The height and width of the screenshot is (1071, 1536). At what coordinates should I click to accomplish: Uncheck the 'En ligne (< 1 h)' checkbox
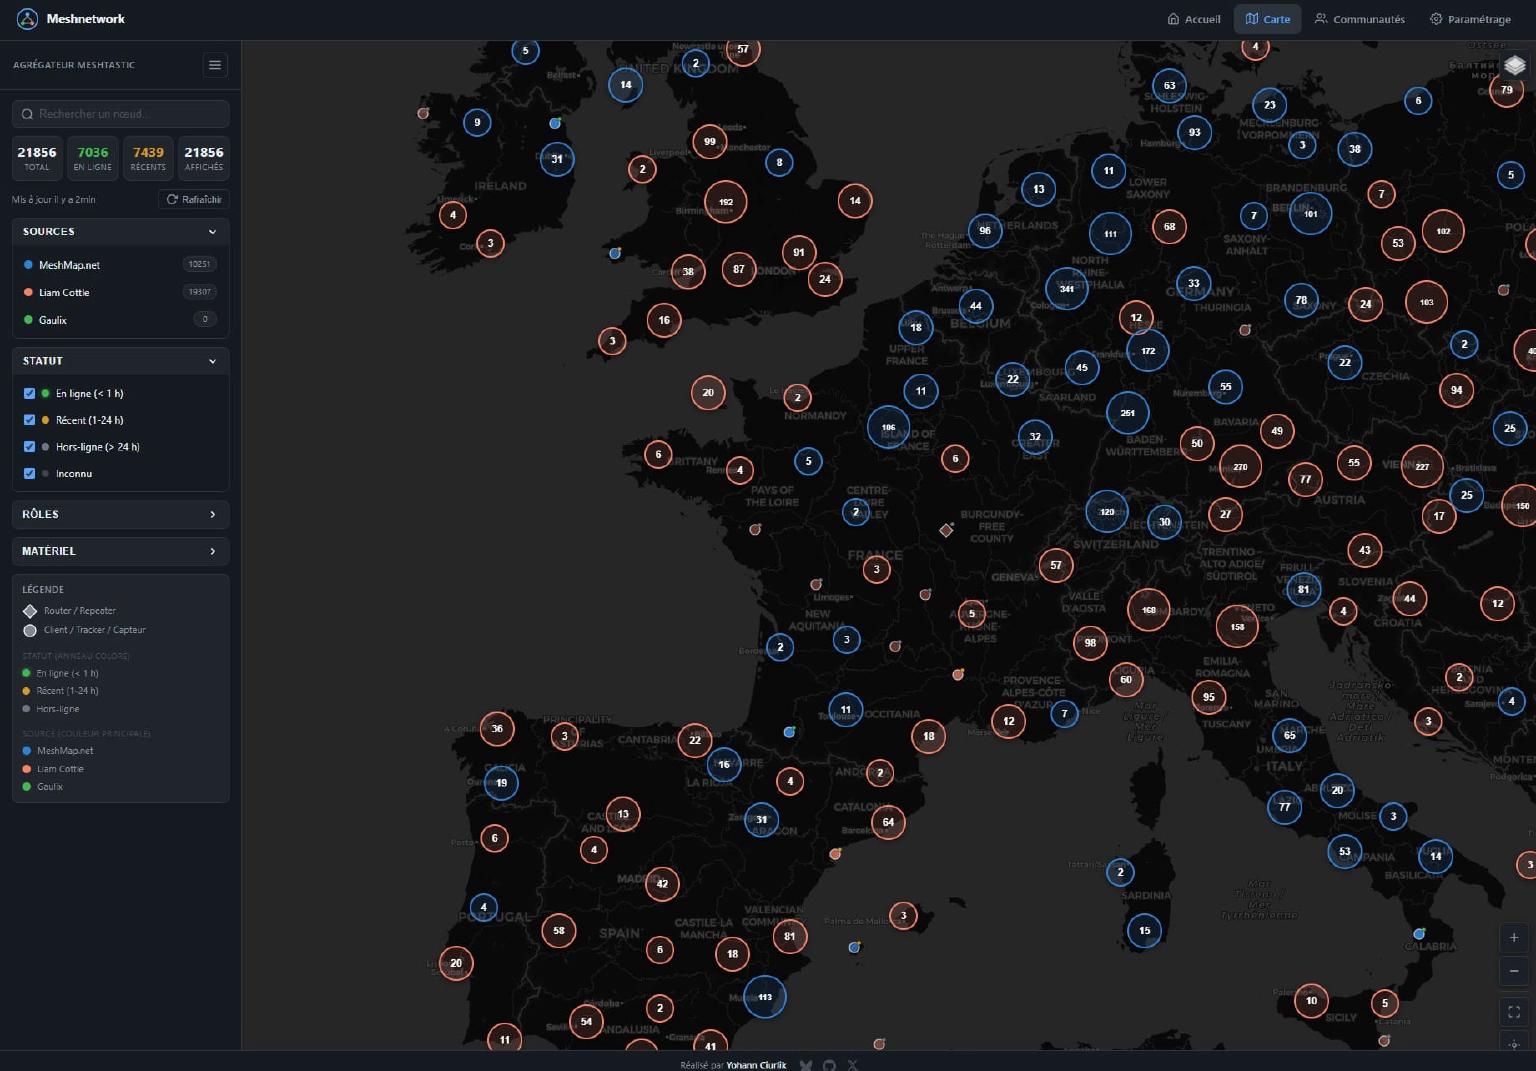click(29, 393)
